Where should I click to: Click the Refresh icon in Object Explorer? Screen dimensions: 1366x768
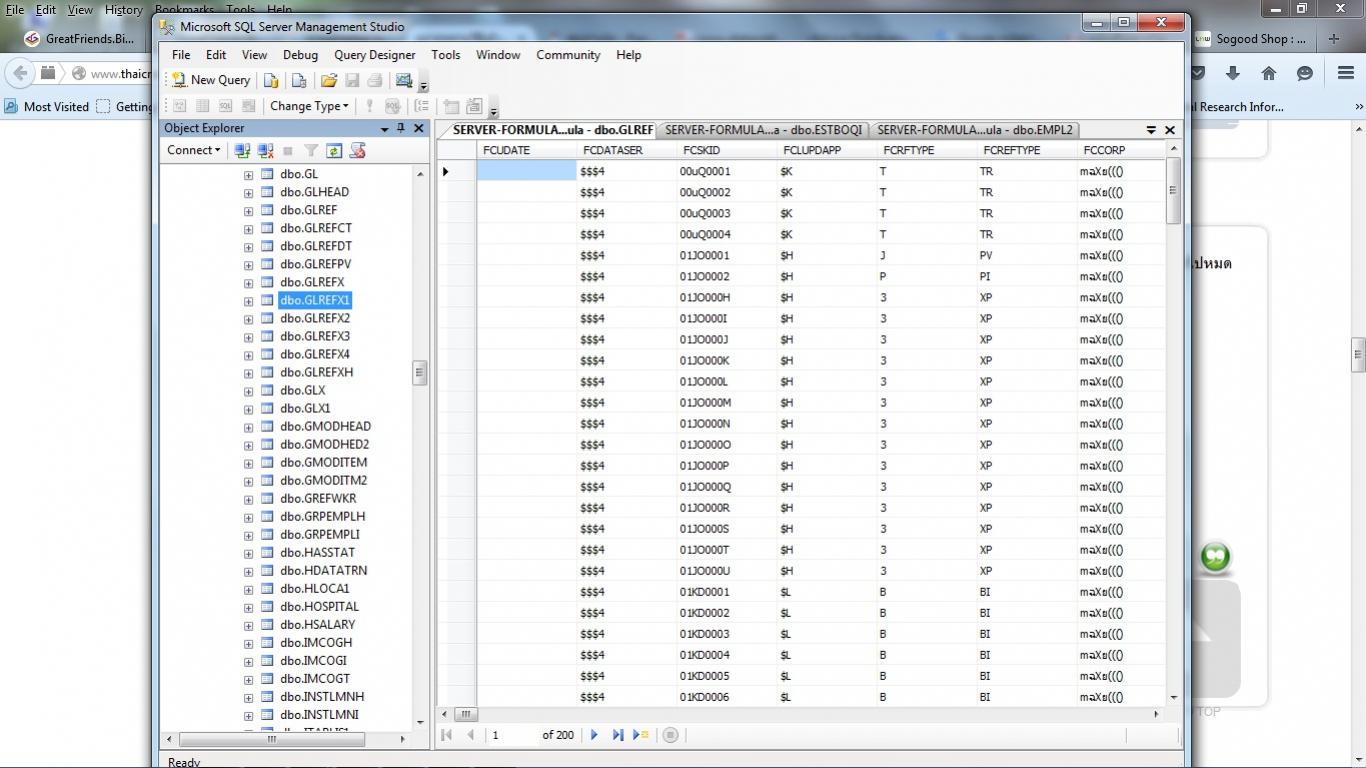click(334, 150)
